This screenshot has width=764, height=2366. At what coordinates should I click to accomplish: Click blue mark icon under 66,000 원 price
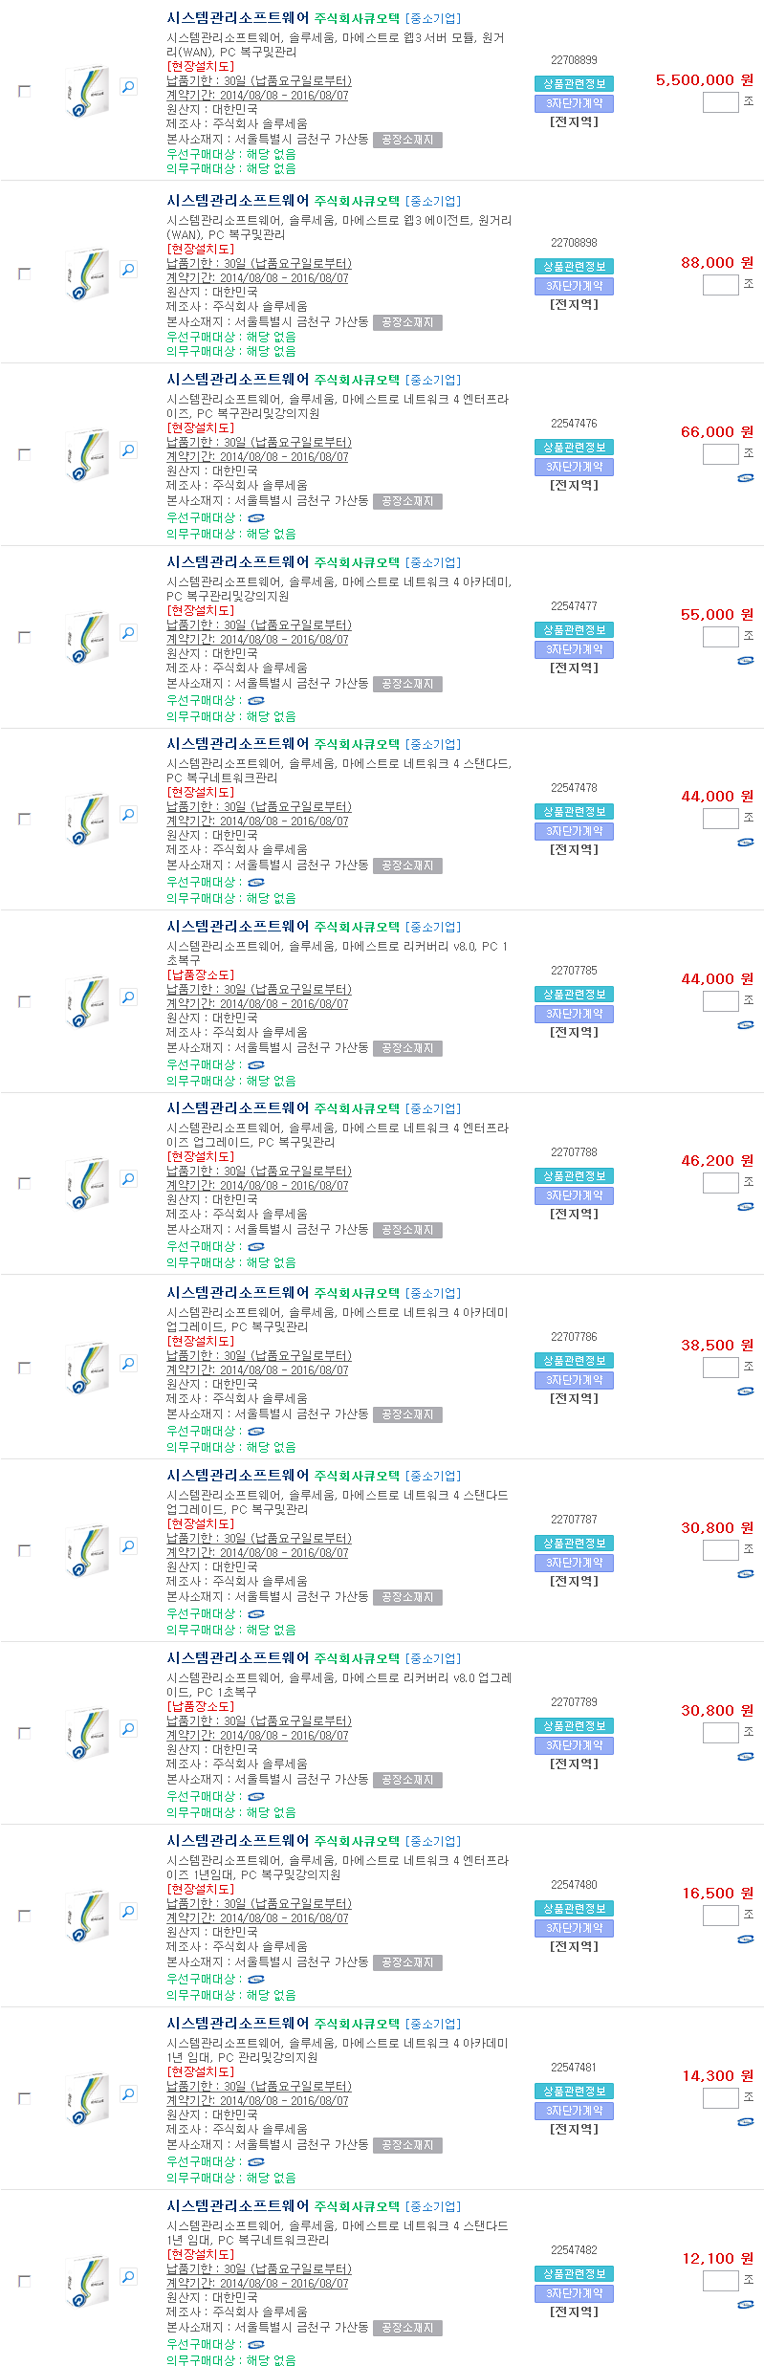click(745, 478)
